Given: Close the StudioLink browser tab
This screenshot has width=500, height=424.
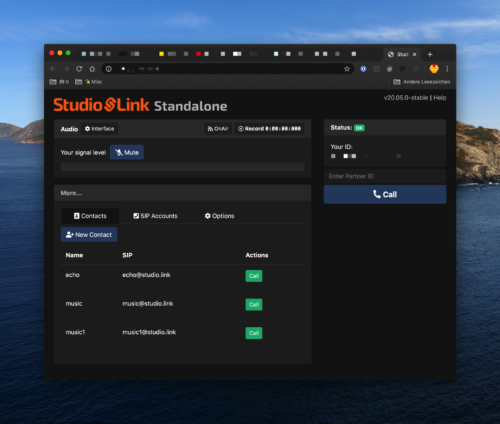Looking at the screenshot, I should pos(414,54).
